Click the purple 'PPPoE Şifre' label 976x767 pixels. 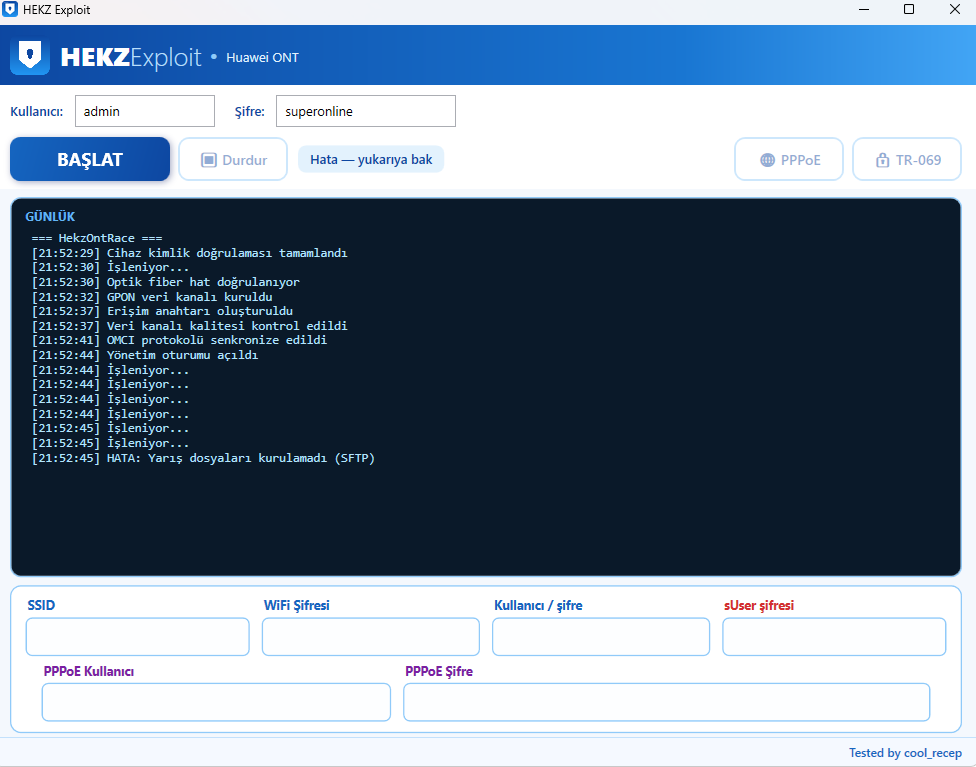coord(439,671)
